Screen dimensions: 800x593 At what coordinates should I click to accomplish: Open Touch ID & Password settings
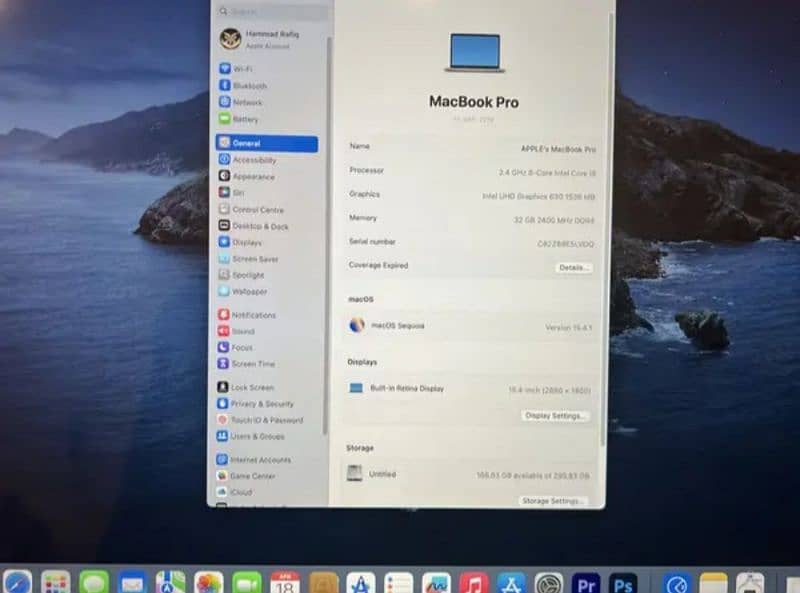(260, 420)
